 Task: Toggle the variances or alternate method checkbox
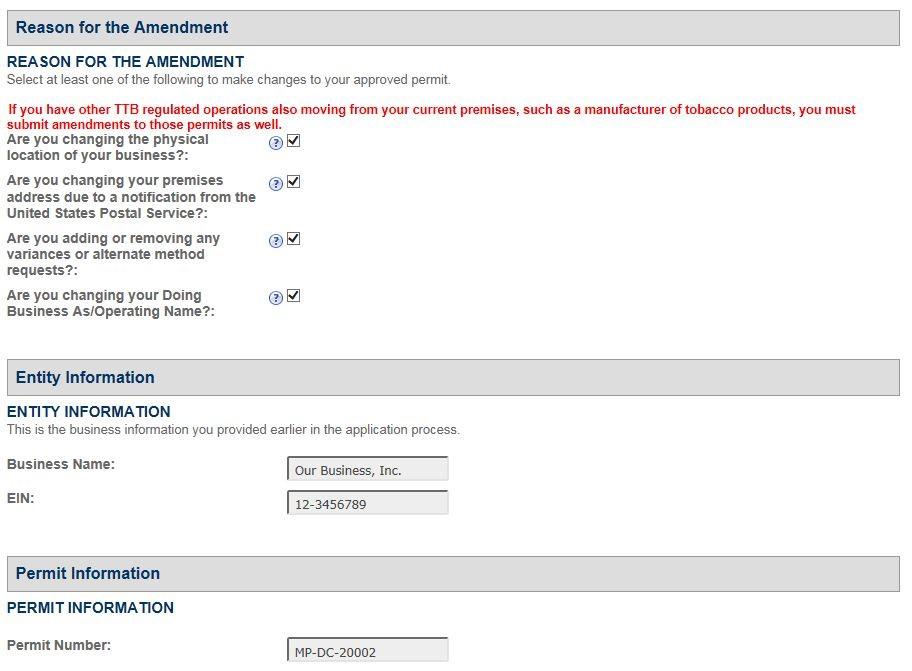(x=293, y=239)
